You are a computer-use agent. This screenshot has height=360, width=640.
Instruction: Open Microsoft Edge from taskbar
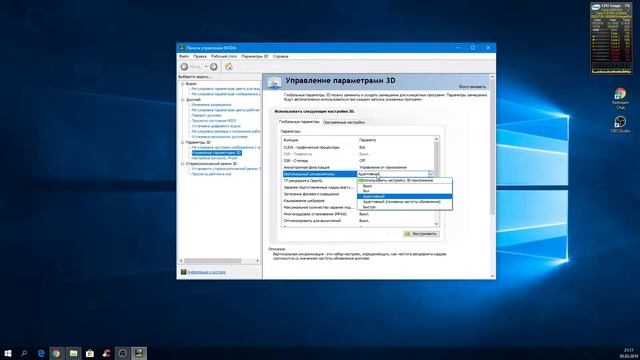[41, 353]
